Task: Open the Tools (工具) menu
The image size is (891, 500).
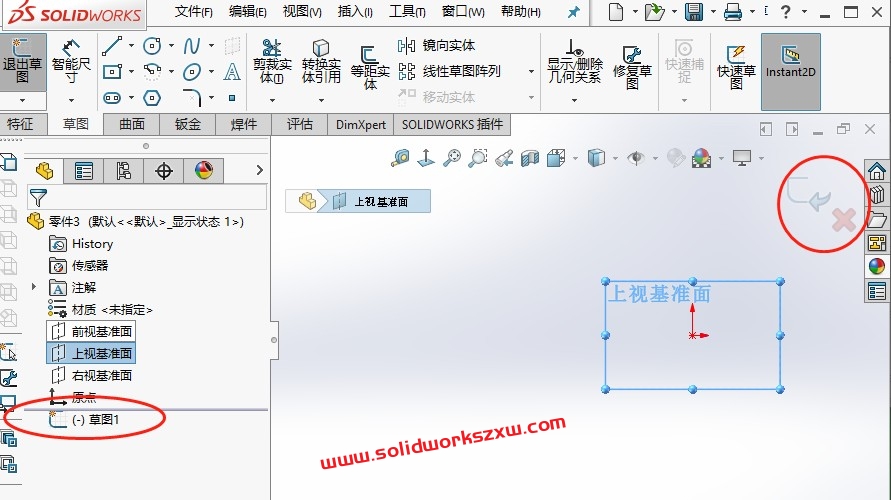Action: (407, 11)
